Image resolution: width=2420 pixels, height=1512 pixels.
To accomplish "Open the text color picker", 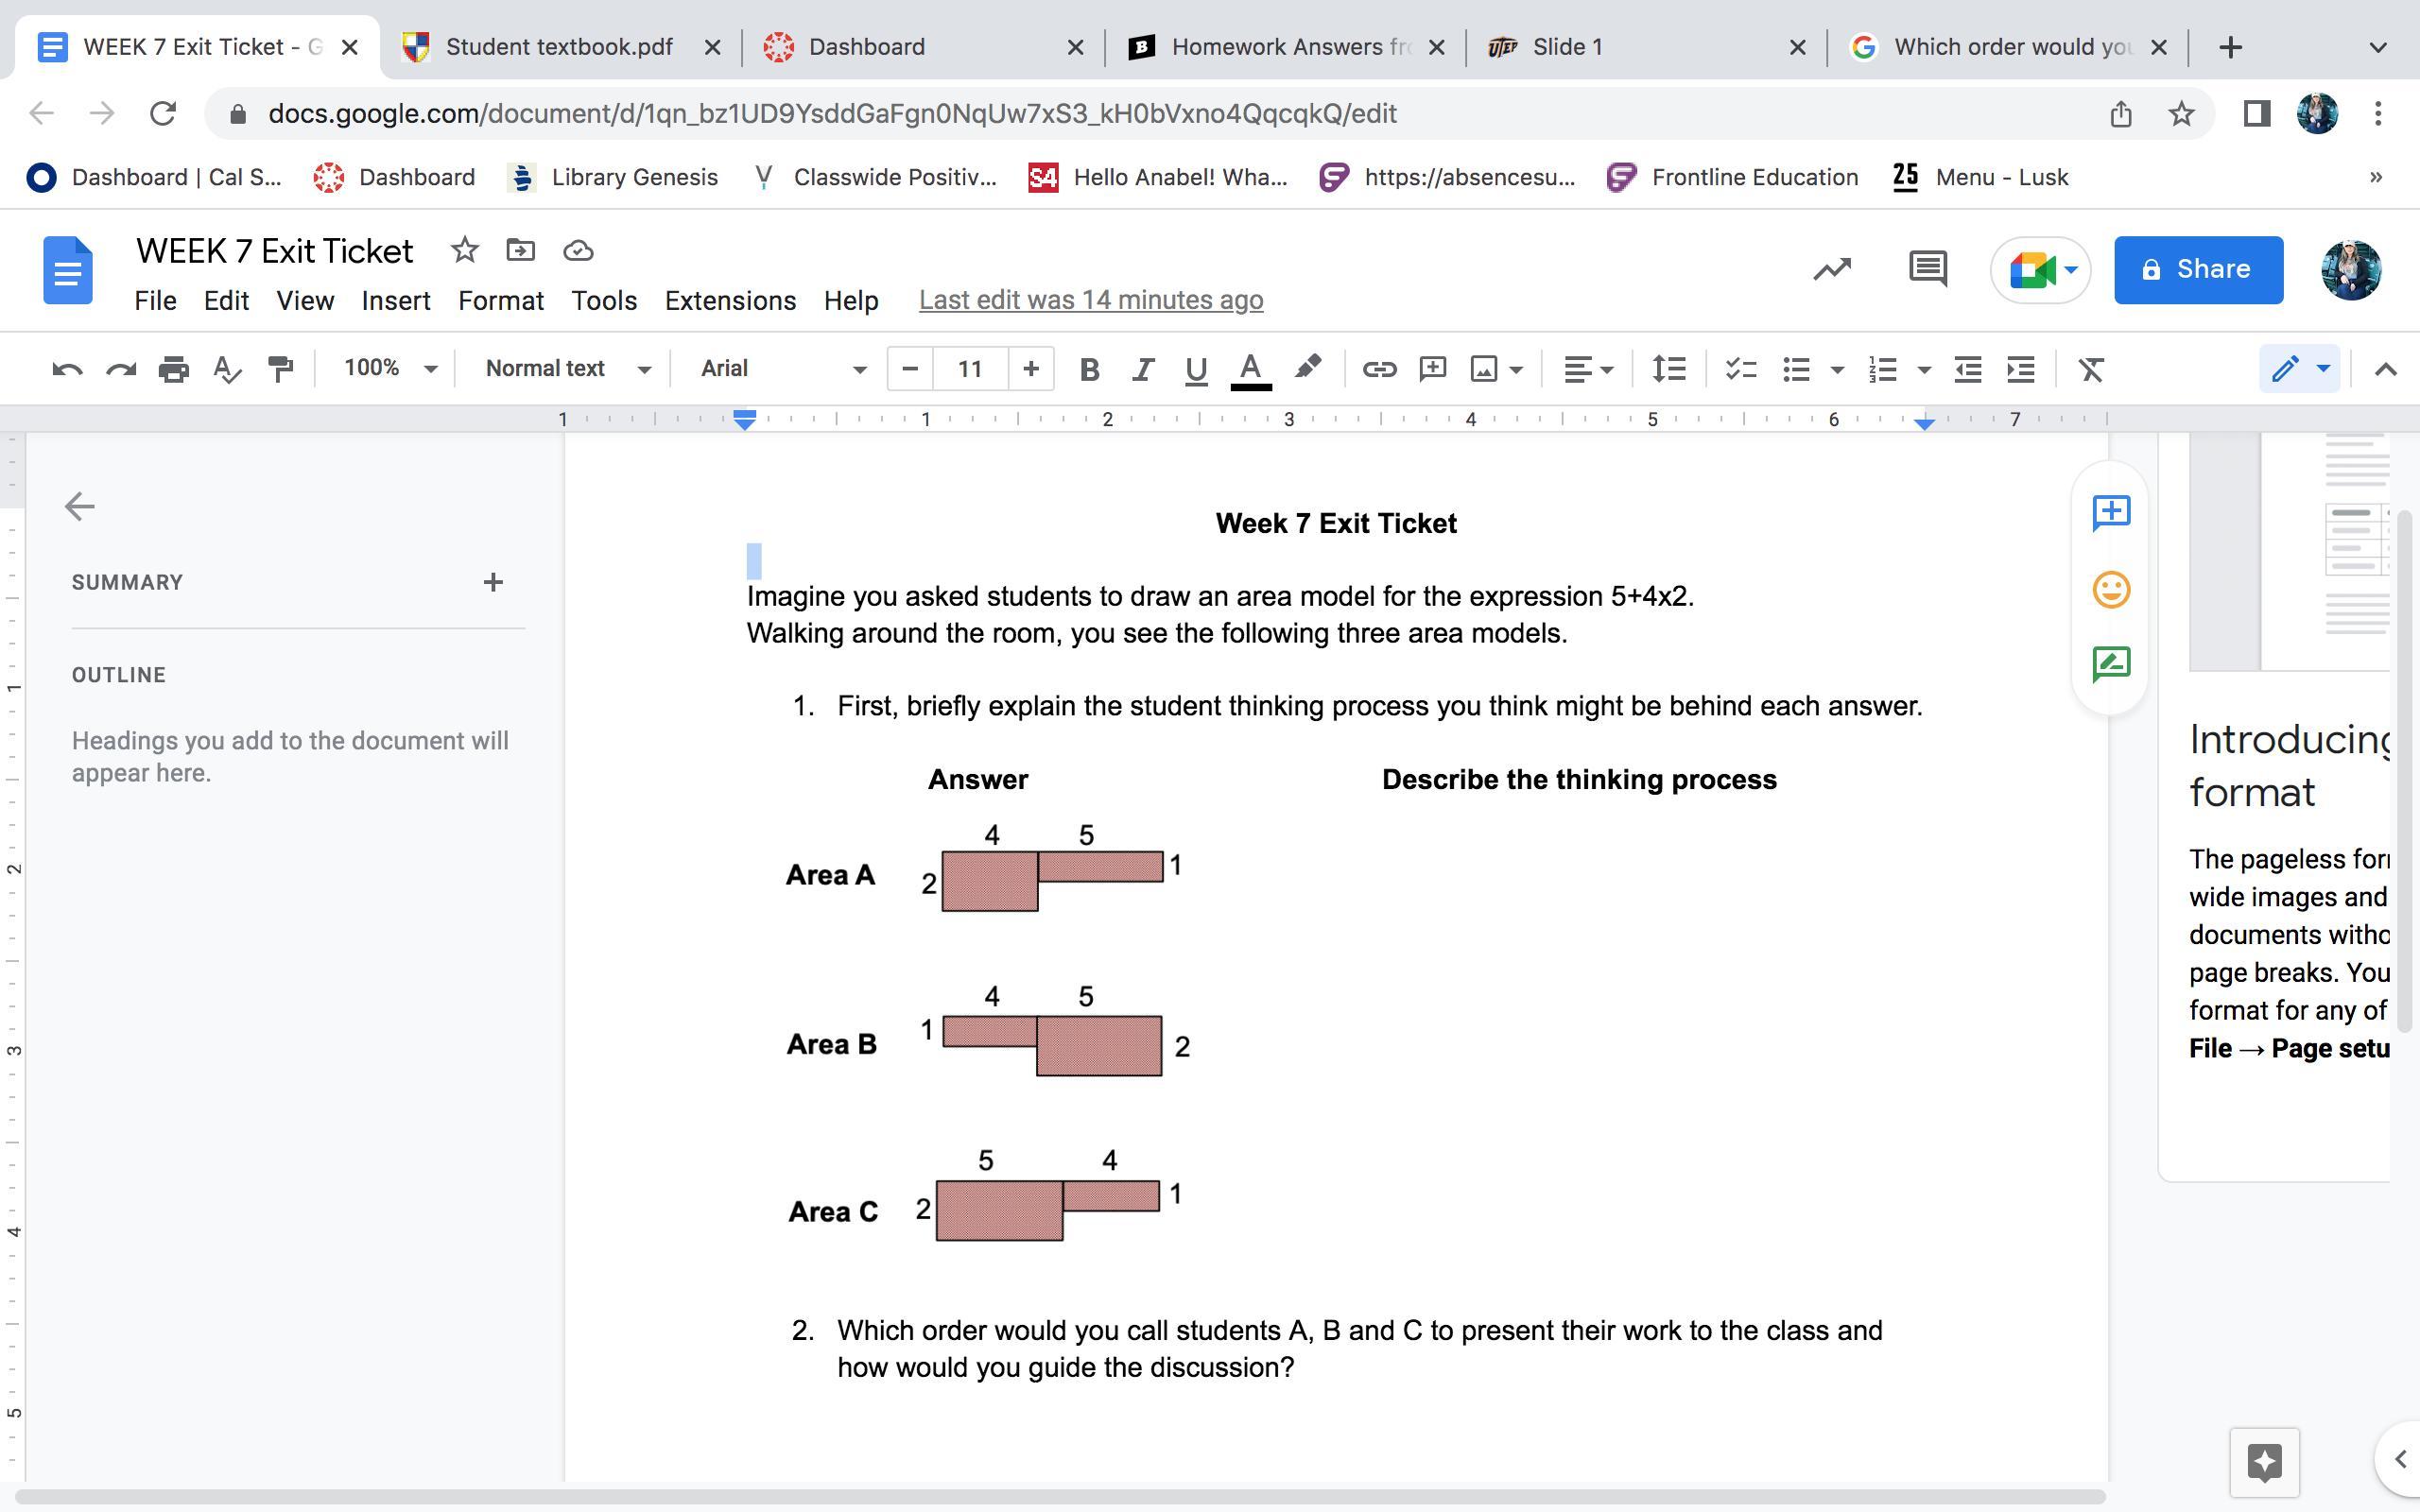I will [1250, 369].
